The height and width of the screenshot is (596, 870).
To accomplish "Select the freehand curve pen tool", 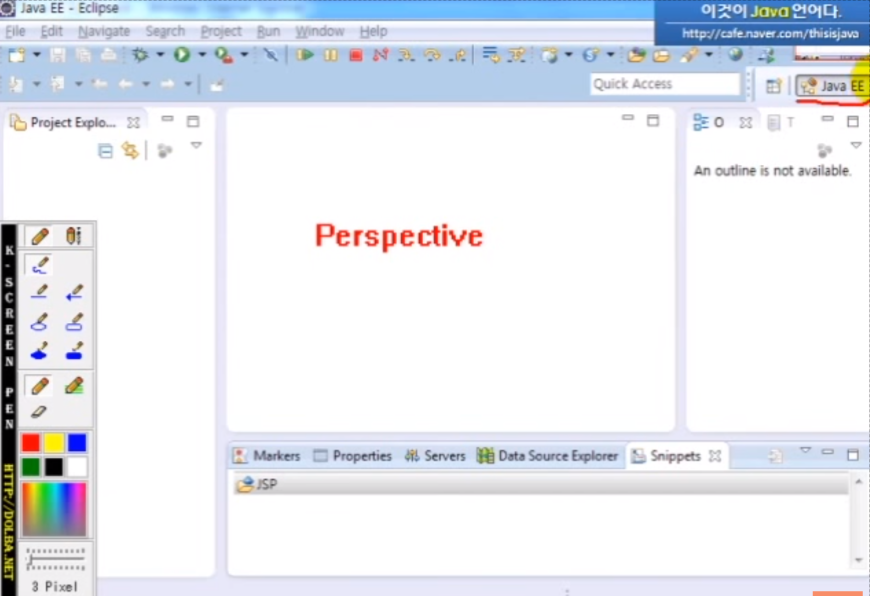I will (x=39, y=265).
